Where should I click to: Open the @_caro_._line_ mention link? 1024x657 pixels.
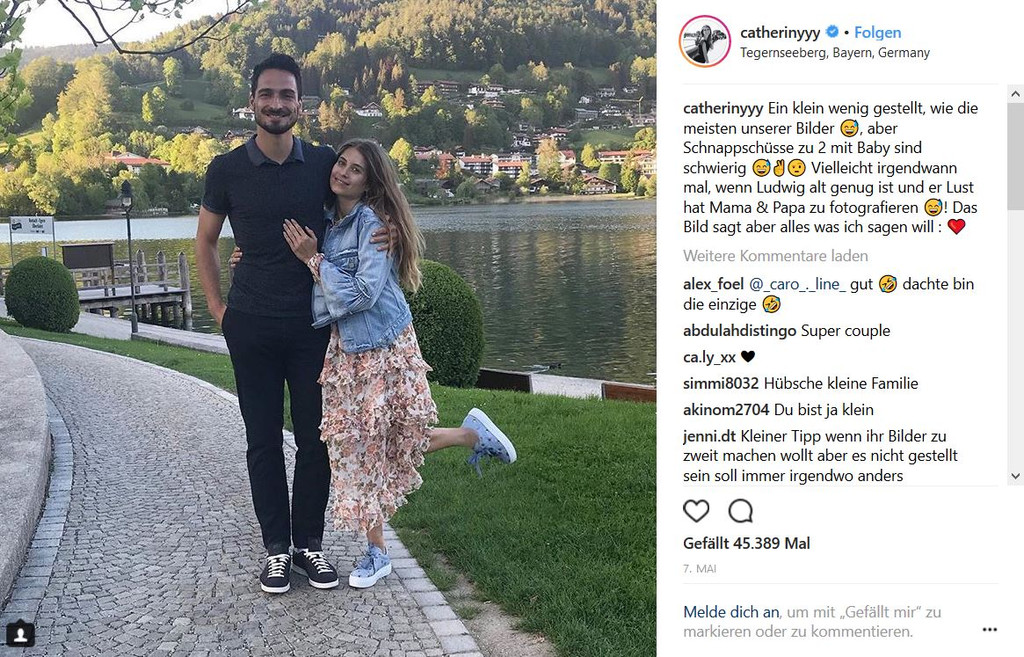797,284
